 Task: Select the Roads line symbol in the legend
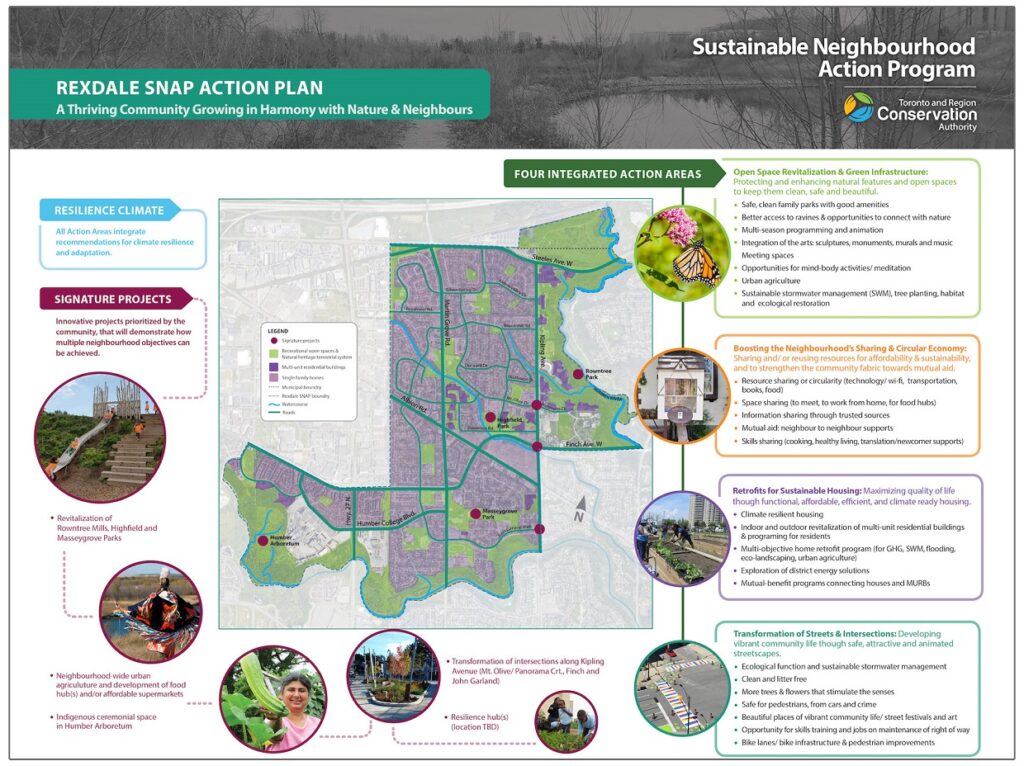[274, 413]
